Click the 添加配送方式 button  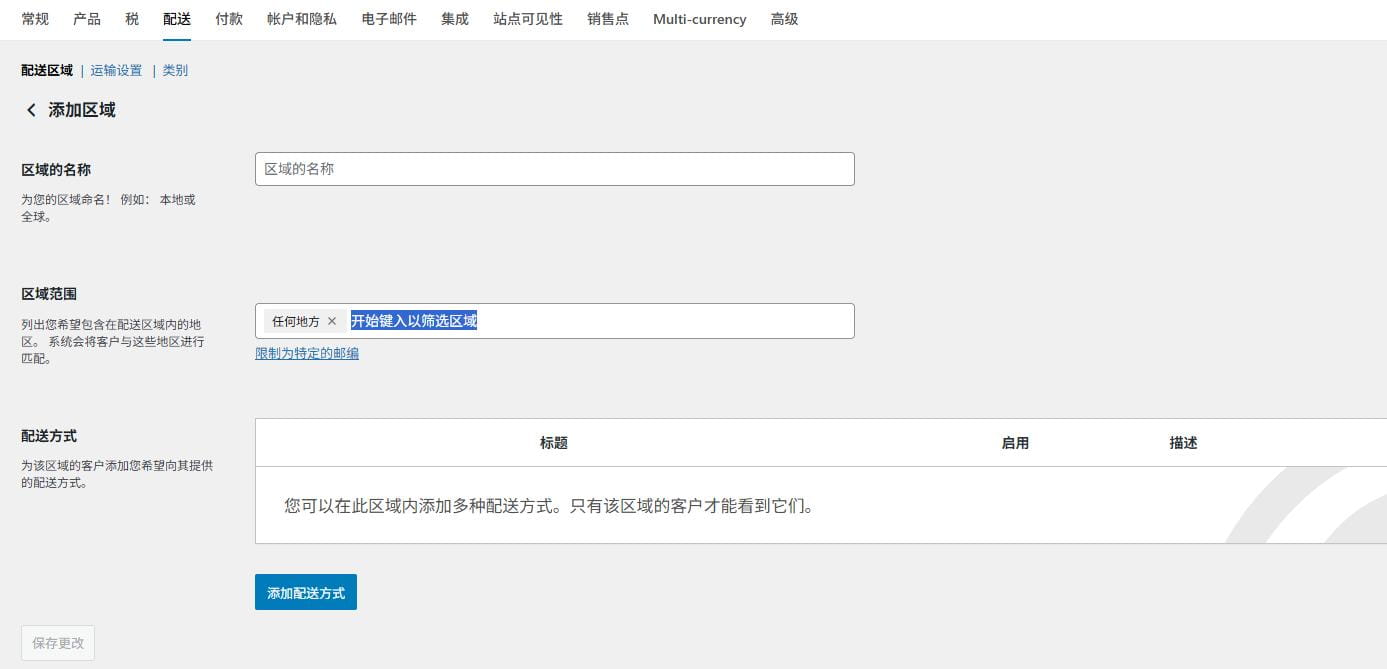click(305, 592)
